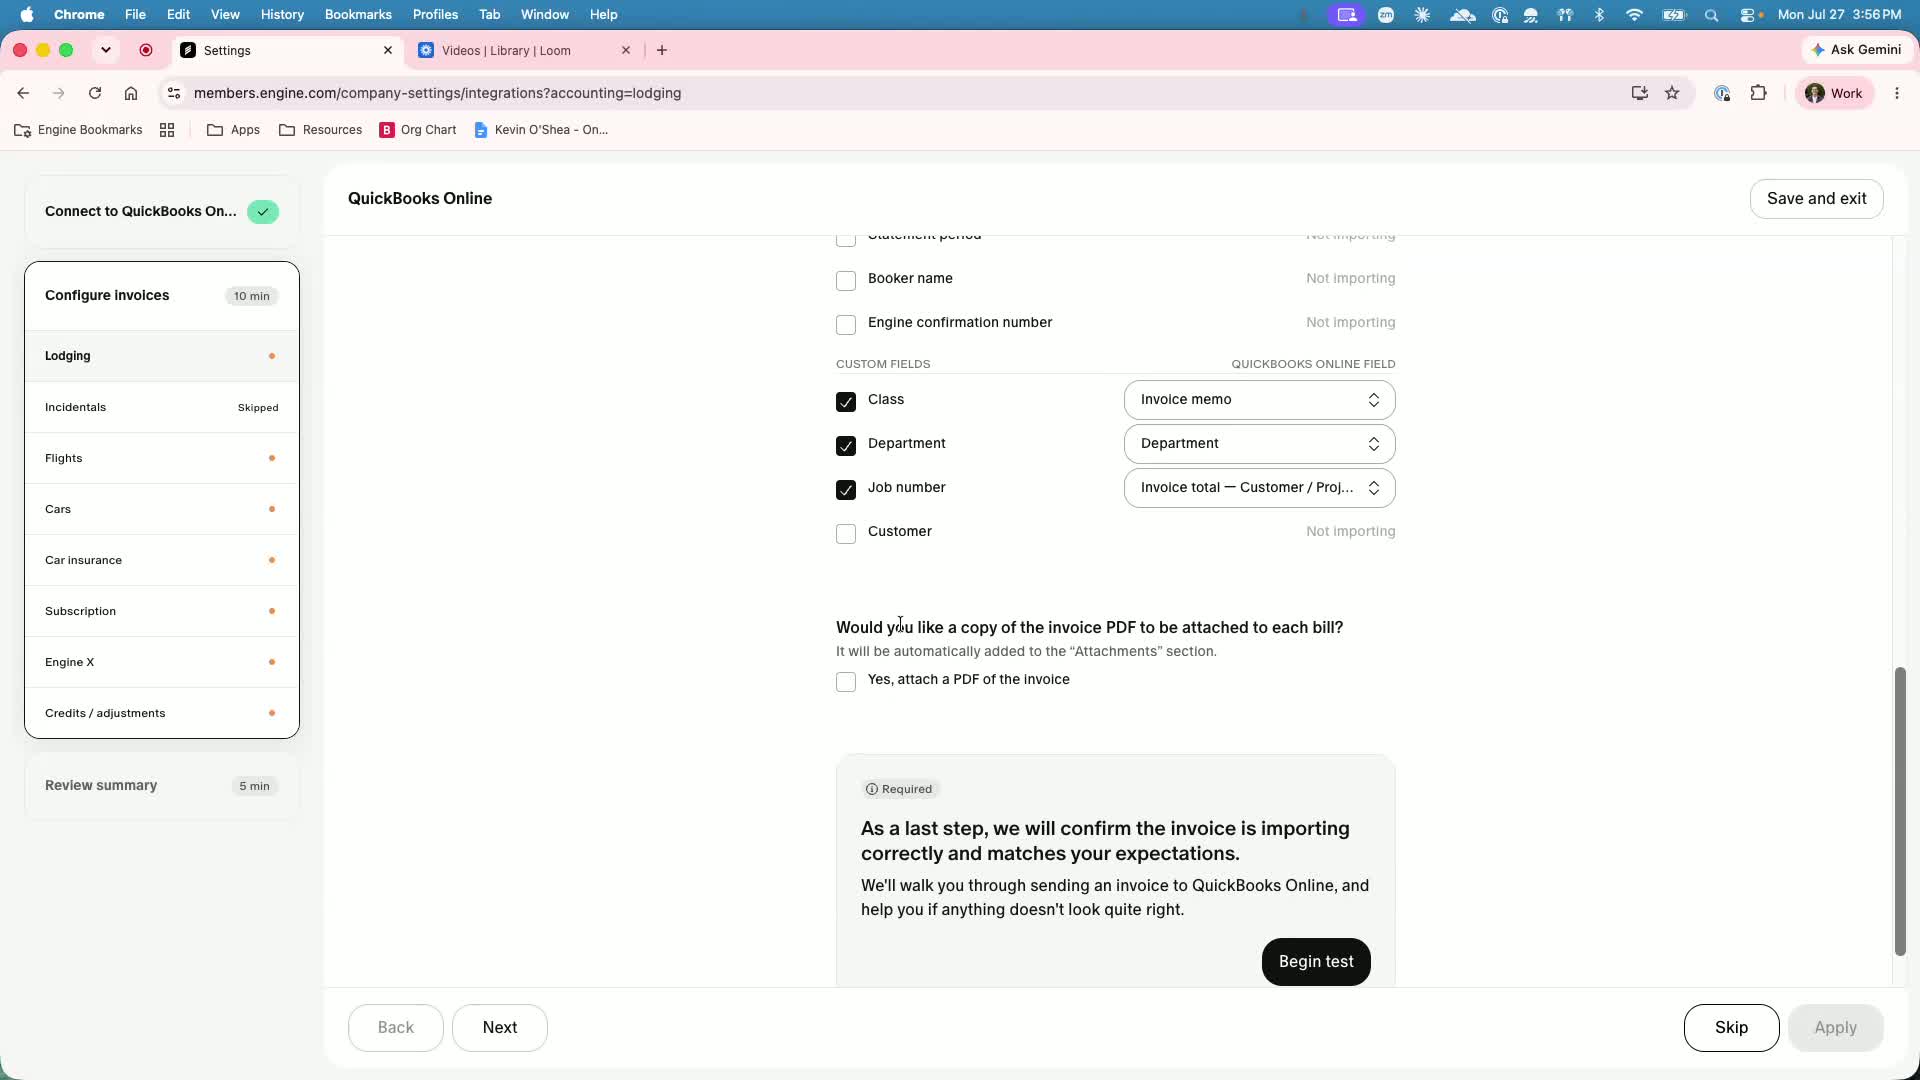Uncheck the Class checkbox
Image resolution: width=1920 pixels, height=1080 pixels.
point(846,402)
